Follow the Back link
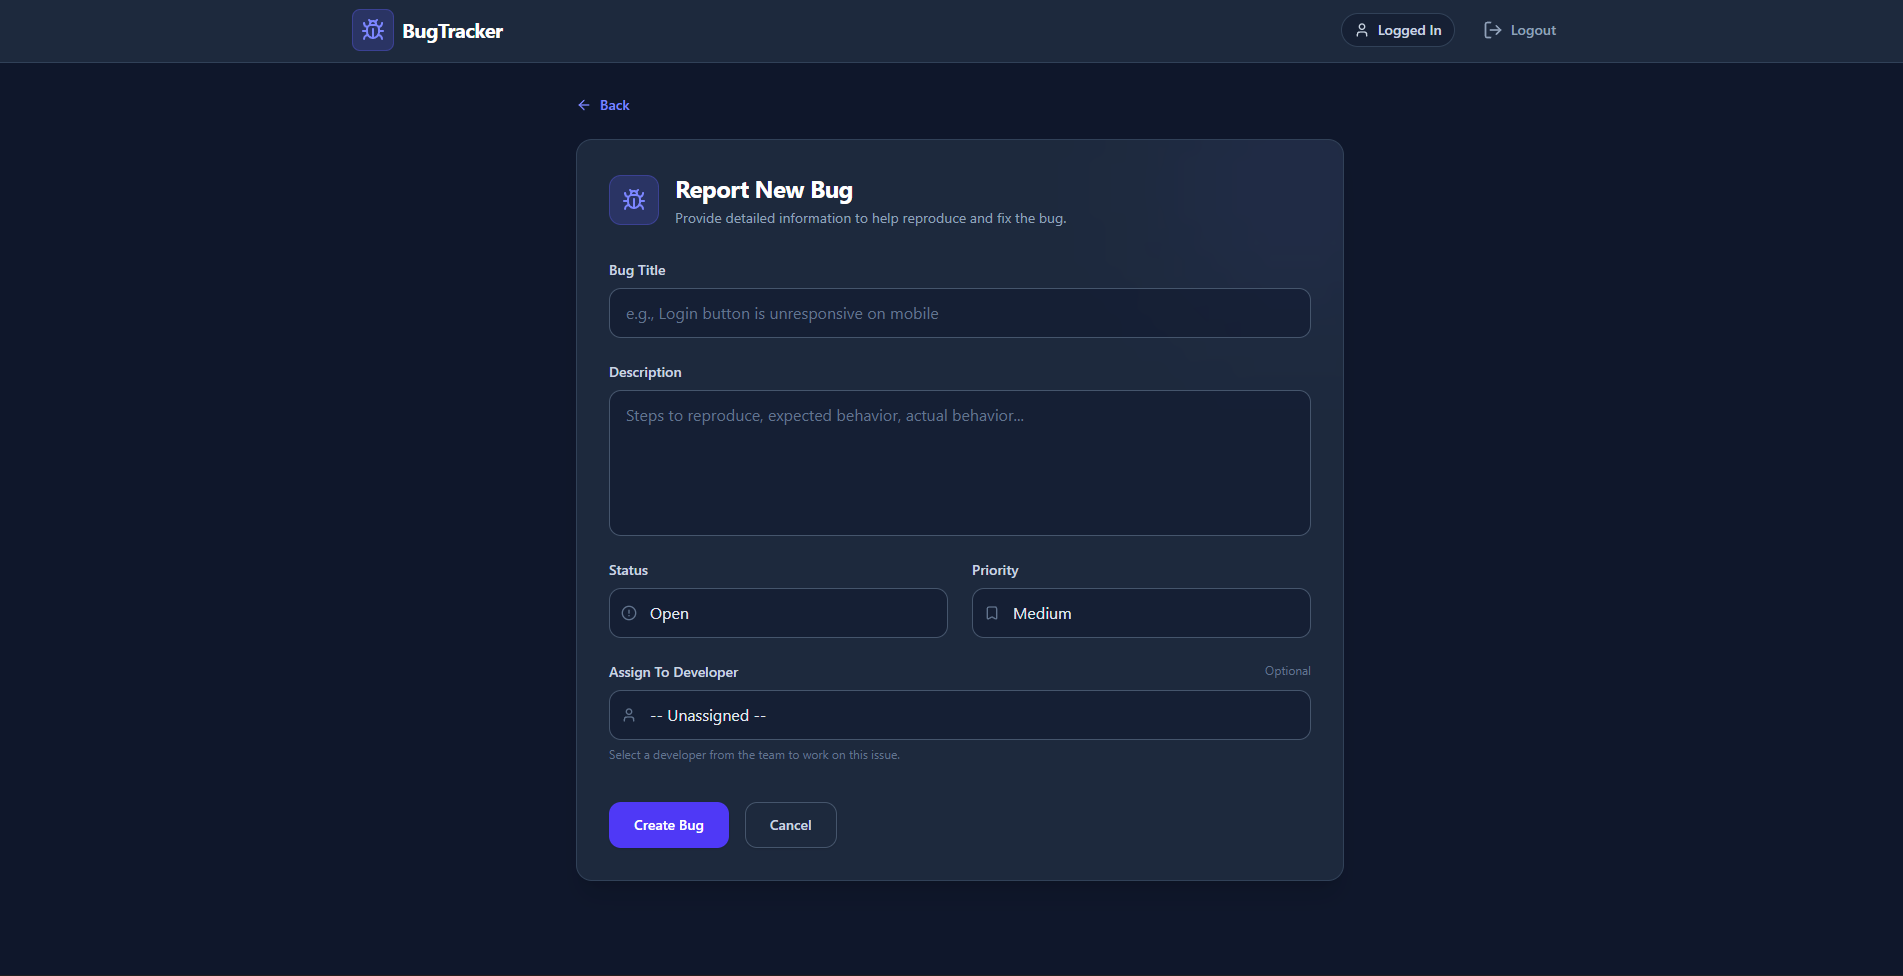Screen dimensions: 1903x976 pyautogui.click(x=613, y=104)
